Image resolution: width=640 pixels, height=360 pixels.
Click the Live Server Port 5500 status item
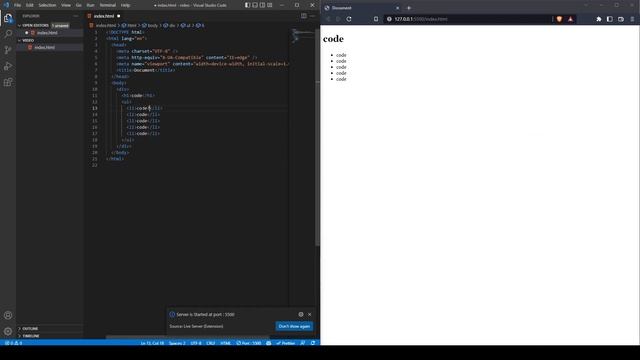point(249,343)
